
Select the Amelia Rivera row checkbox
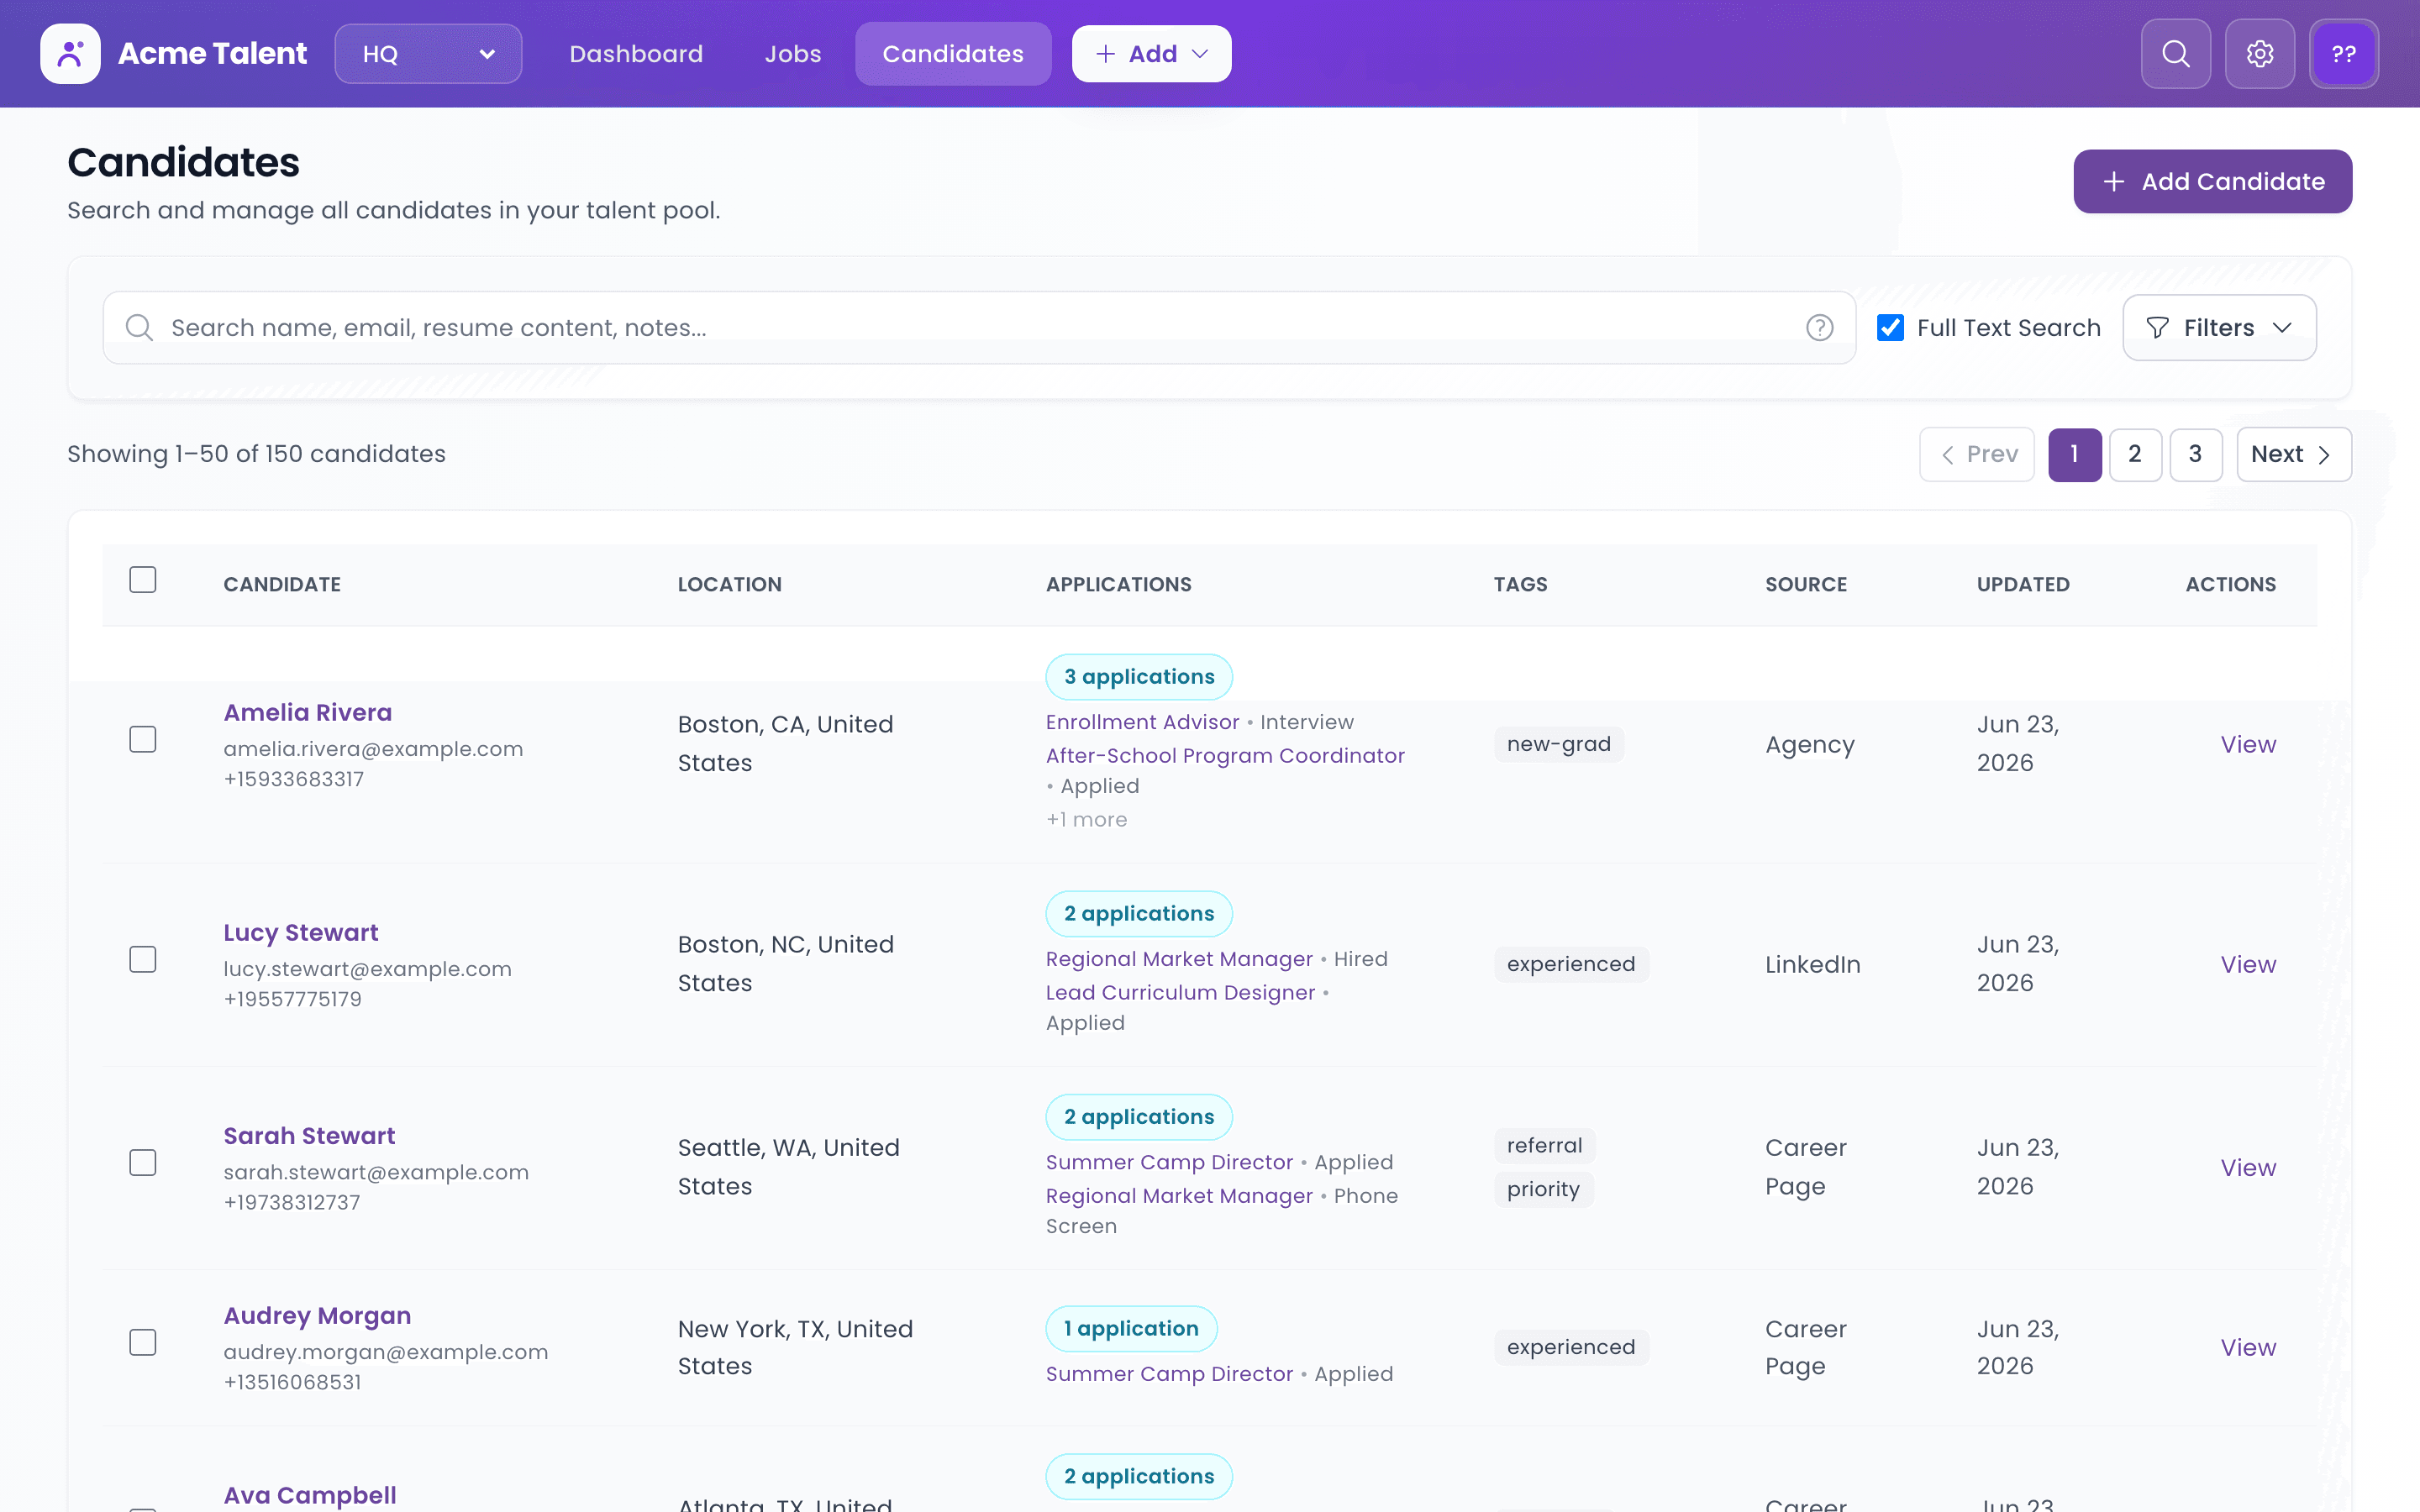143,739
